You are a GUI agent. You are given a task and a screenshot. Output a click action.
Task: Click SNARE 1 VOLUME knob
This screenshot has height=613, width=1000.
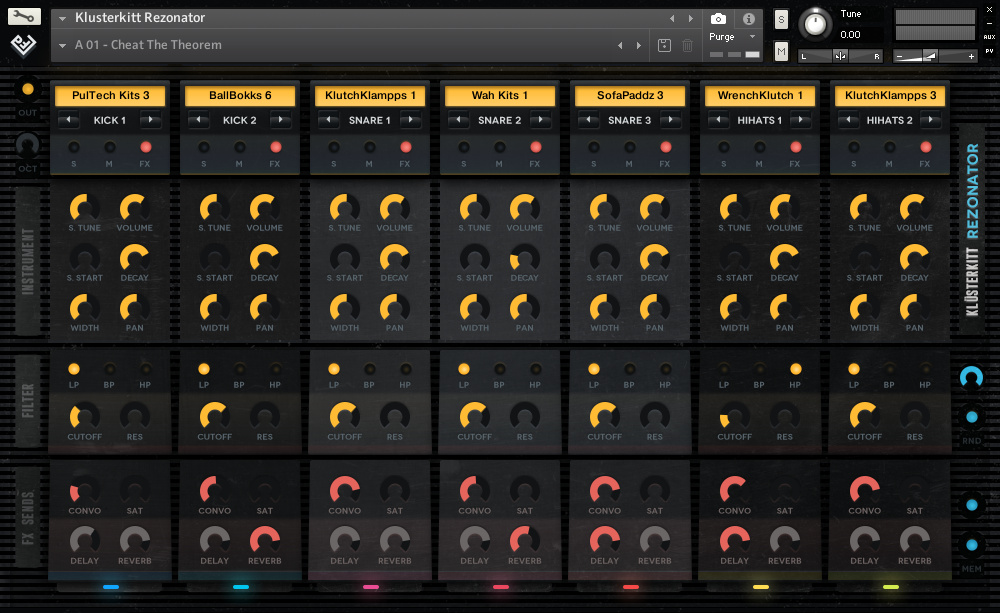[x=394, y=208]
